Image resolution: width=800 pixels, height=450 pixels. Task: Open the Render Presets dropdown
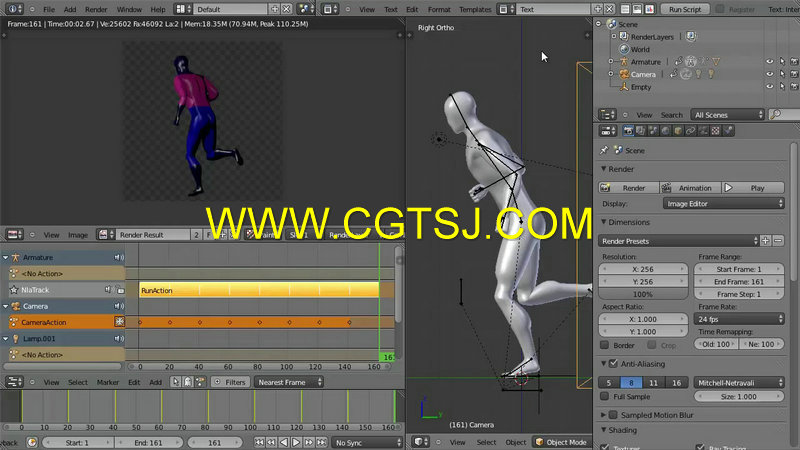[678, 241]
